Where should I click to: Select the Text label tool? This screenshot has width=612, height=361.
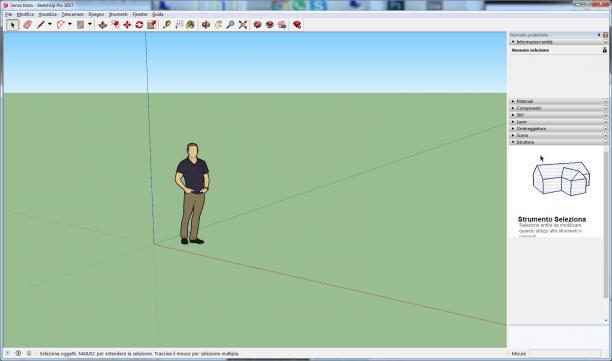click(179, 25)
